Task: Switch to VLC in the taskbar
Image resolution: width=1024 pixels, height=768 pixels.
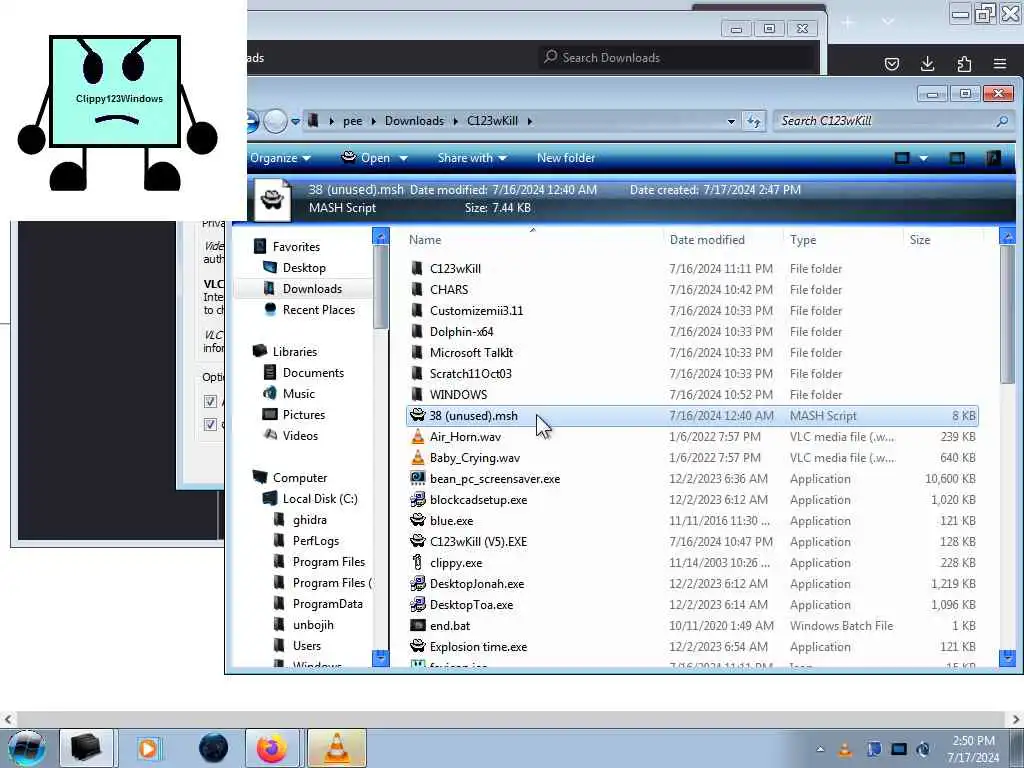Action: (336, 748)
